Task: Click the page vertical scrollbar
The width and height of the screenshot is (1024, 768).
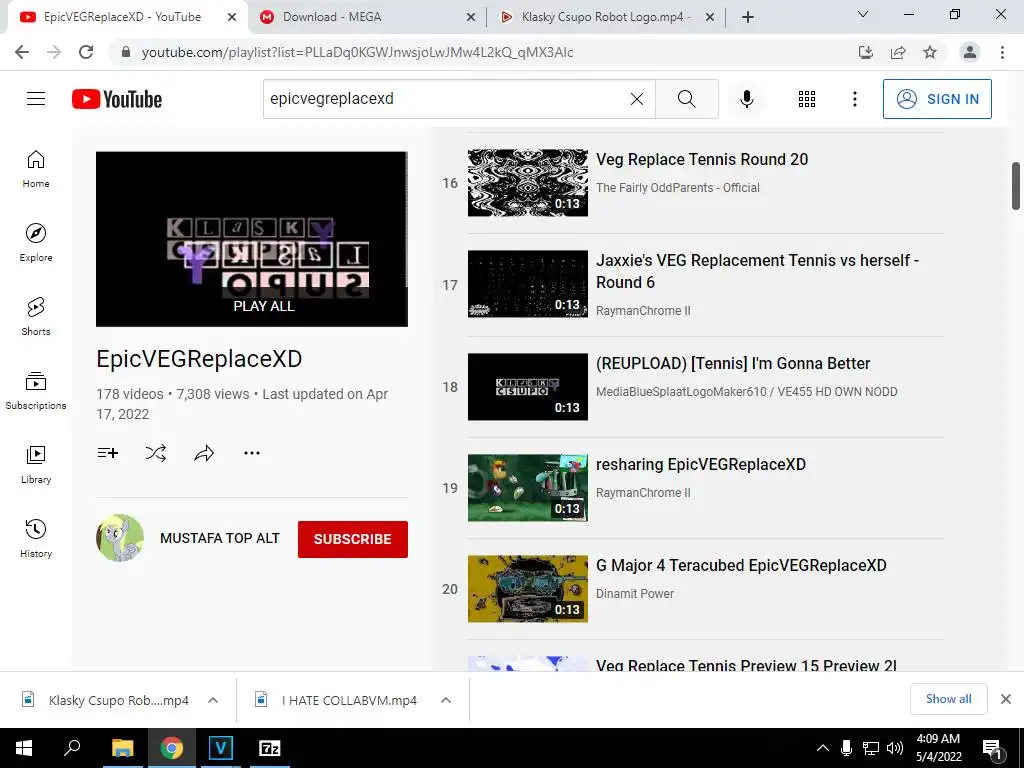Action: pos(1016,186)
